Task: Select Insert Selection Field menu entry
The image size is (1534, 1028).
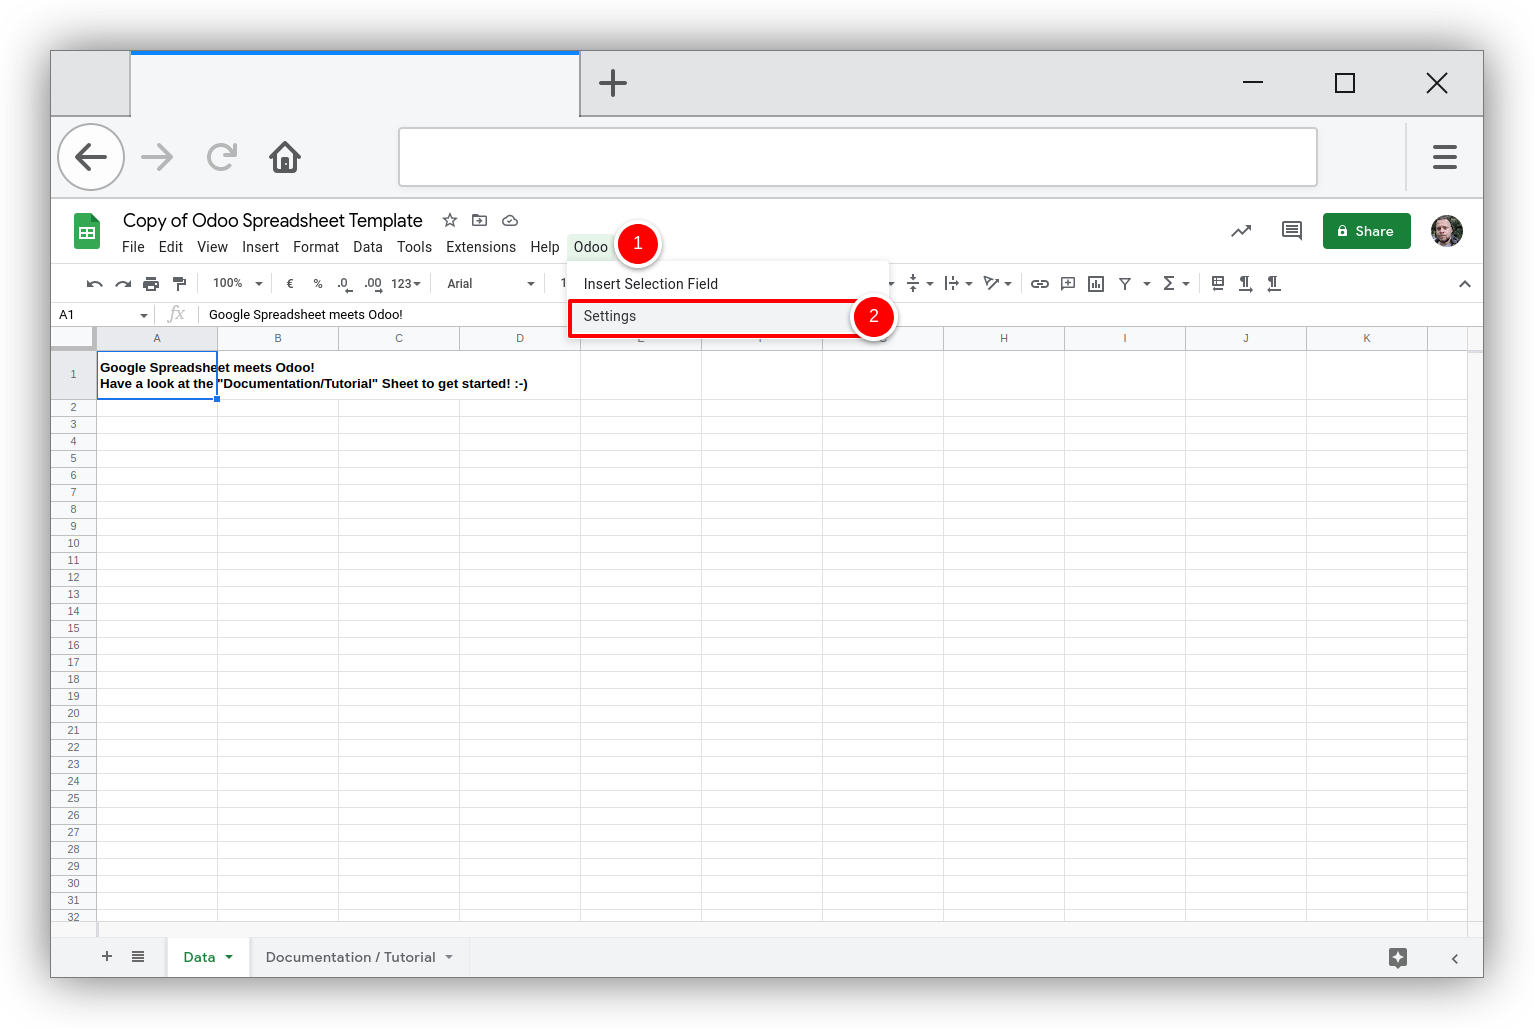Action: (651, 284)
